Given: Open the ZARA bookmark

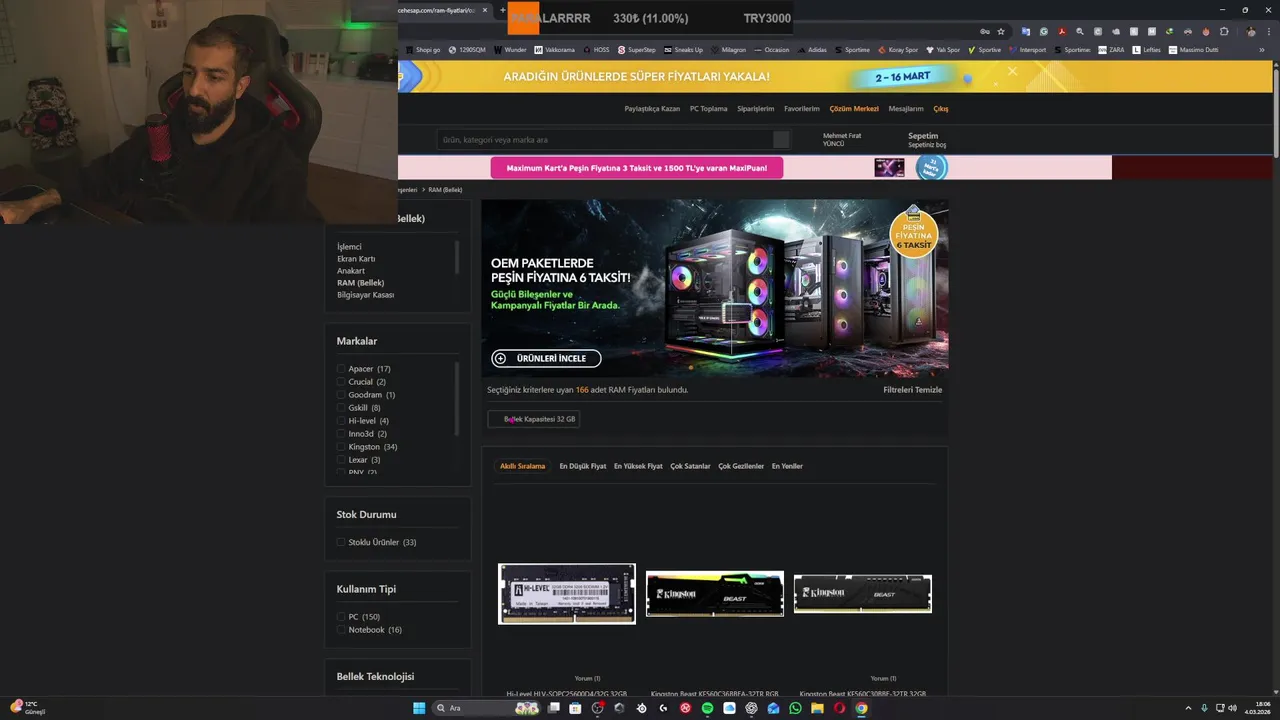Looking at the screenshot, I should click(1111, 49).
